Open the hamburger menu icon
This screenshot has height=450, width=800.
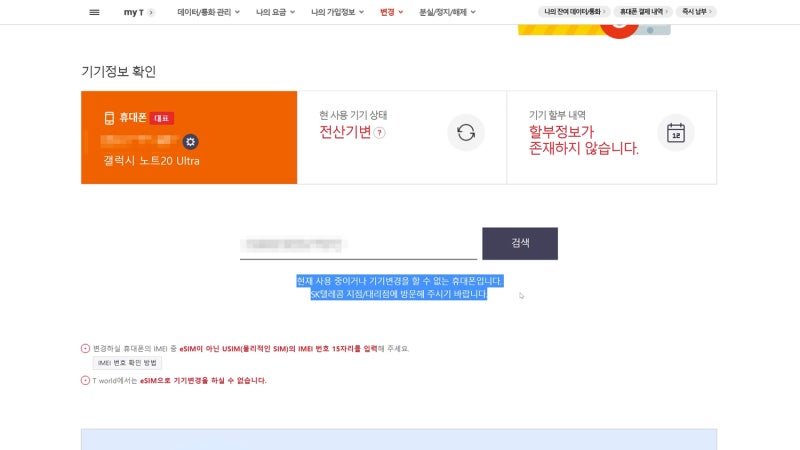tap(94, 12)
